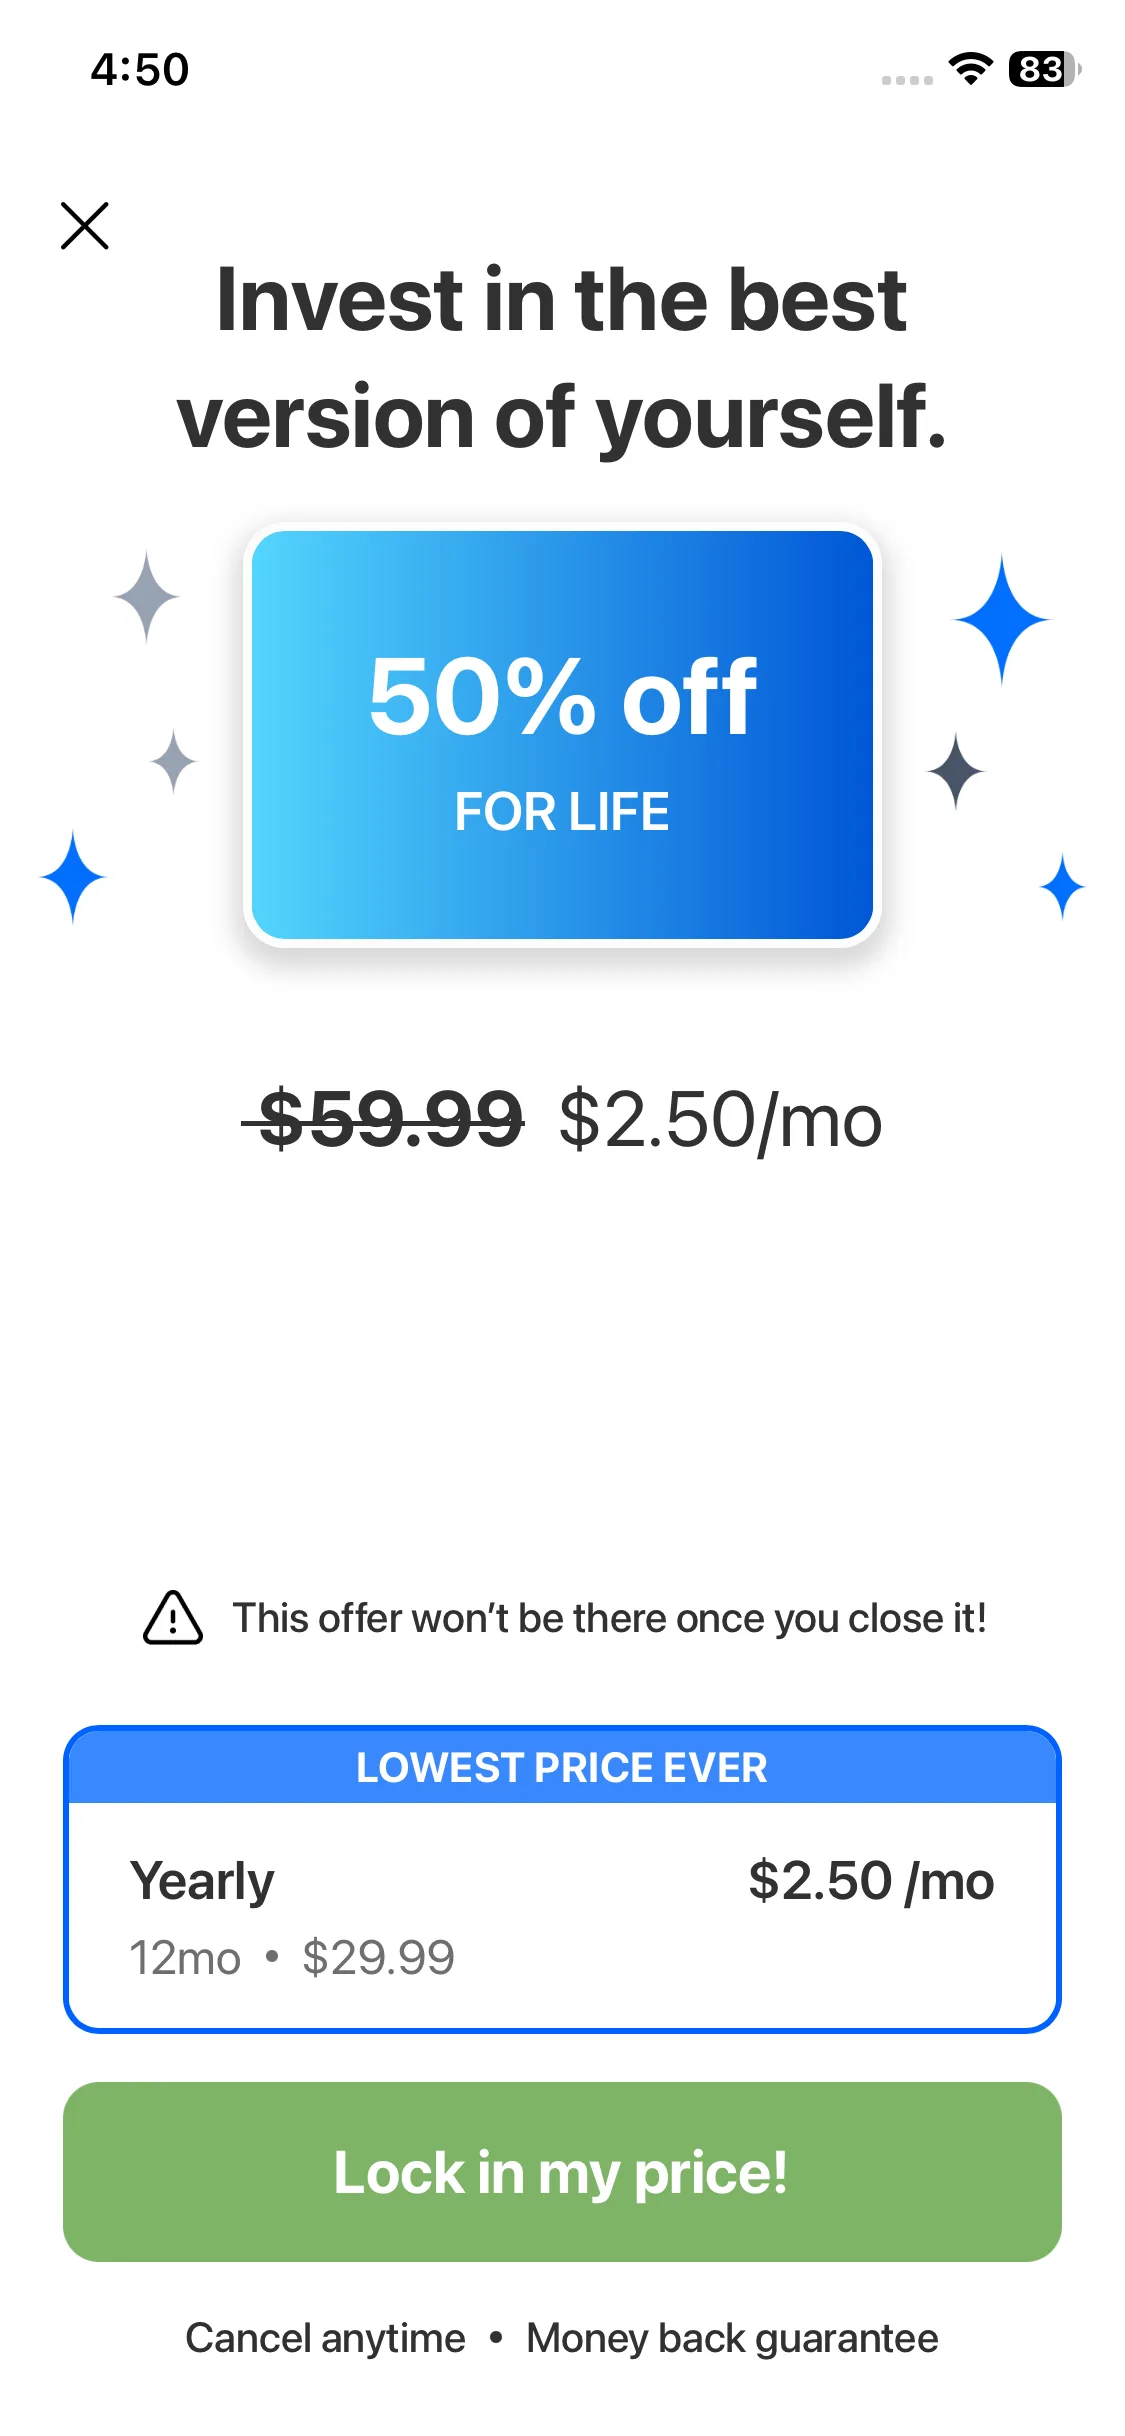
Task: Tap the large gray sparkle left of banner
Action: click(x=146, y=596)
